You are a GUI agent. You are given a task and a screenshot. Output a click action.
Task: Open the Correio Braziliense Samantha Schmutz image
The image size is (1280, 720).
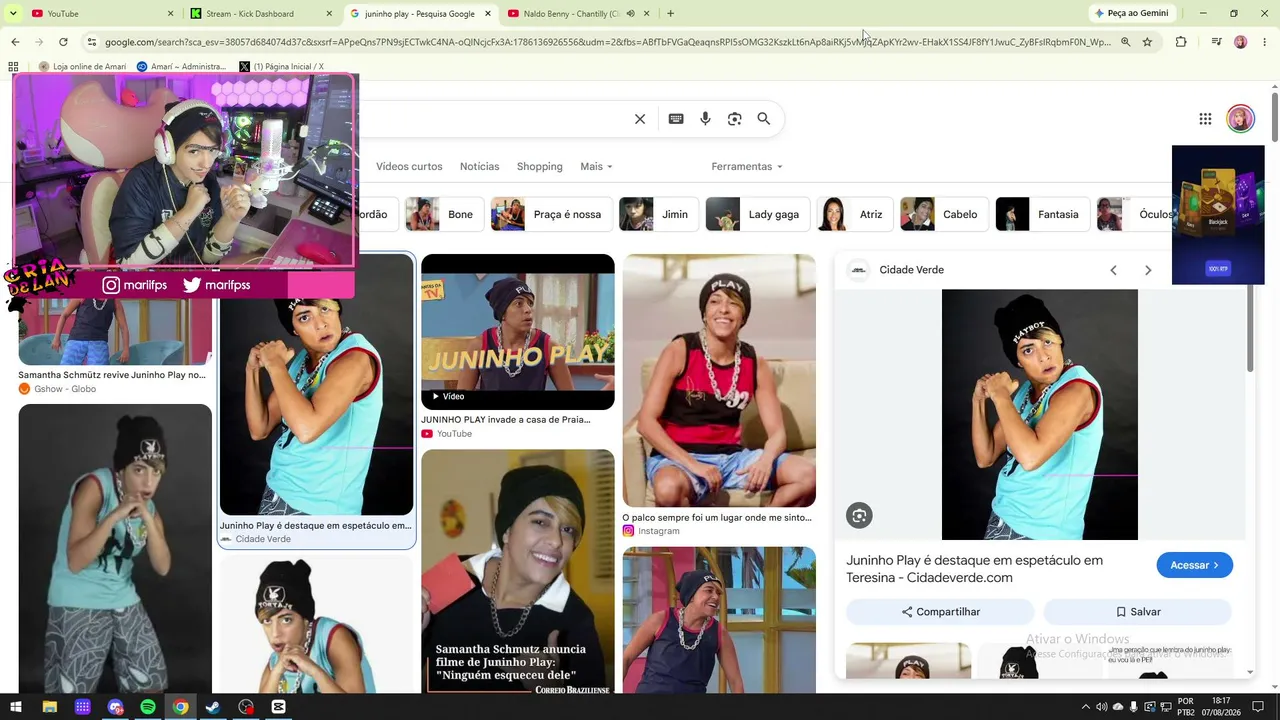click(x=518, y=571)
